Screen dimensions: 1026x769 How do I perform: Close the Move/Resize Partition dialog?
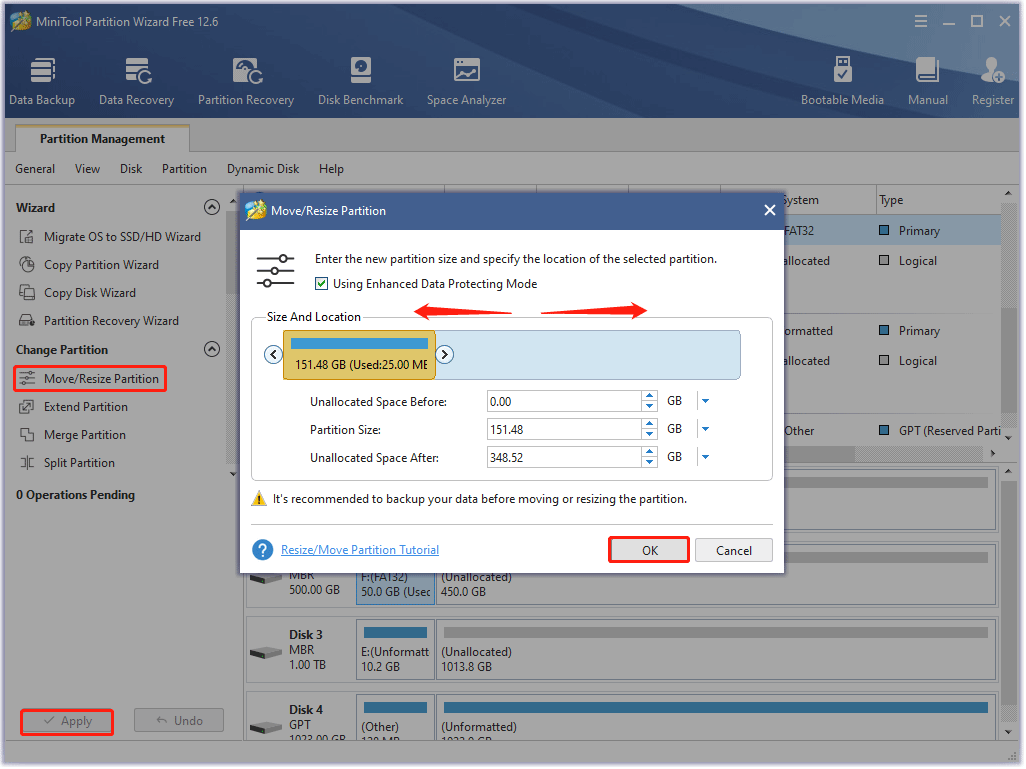point(770,211)
